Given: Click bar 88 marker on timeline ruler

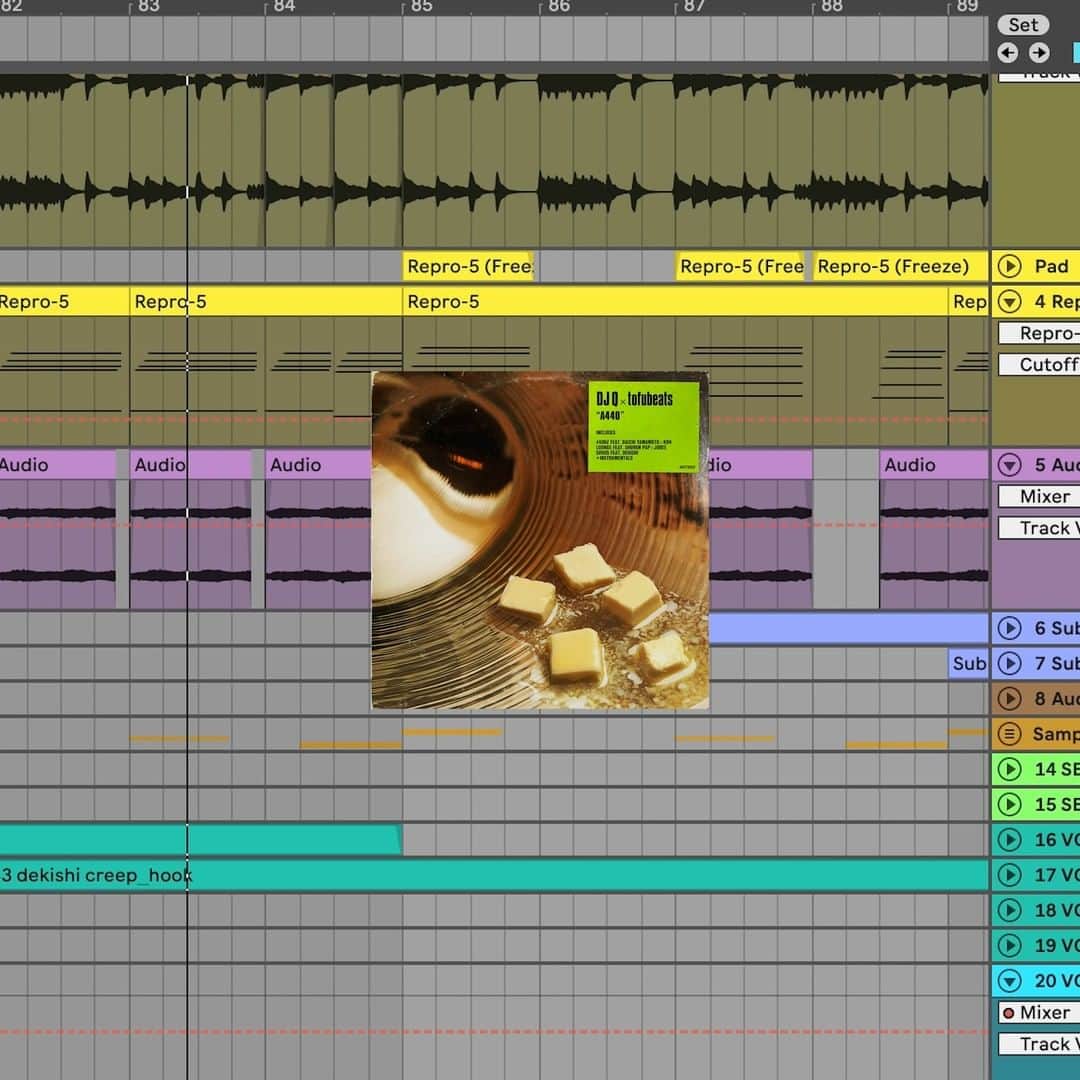Looking at the screenshot, I should (831, 7).
